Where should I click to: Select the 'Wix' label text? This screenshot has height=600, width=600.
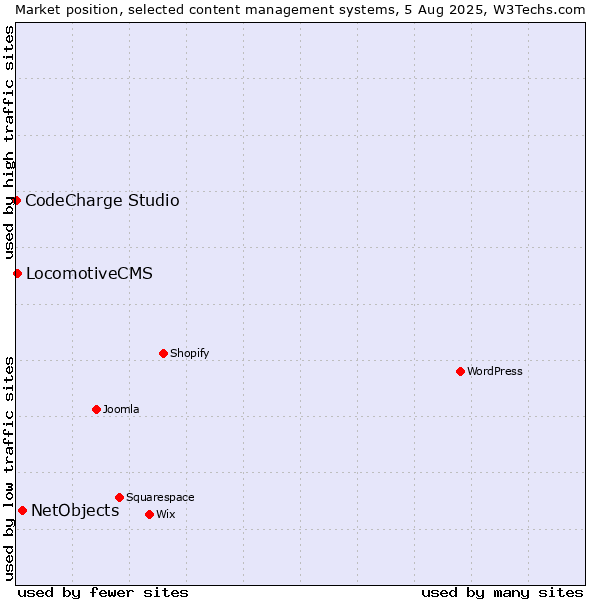[x=166, y=514]
